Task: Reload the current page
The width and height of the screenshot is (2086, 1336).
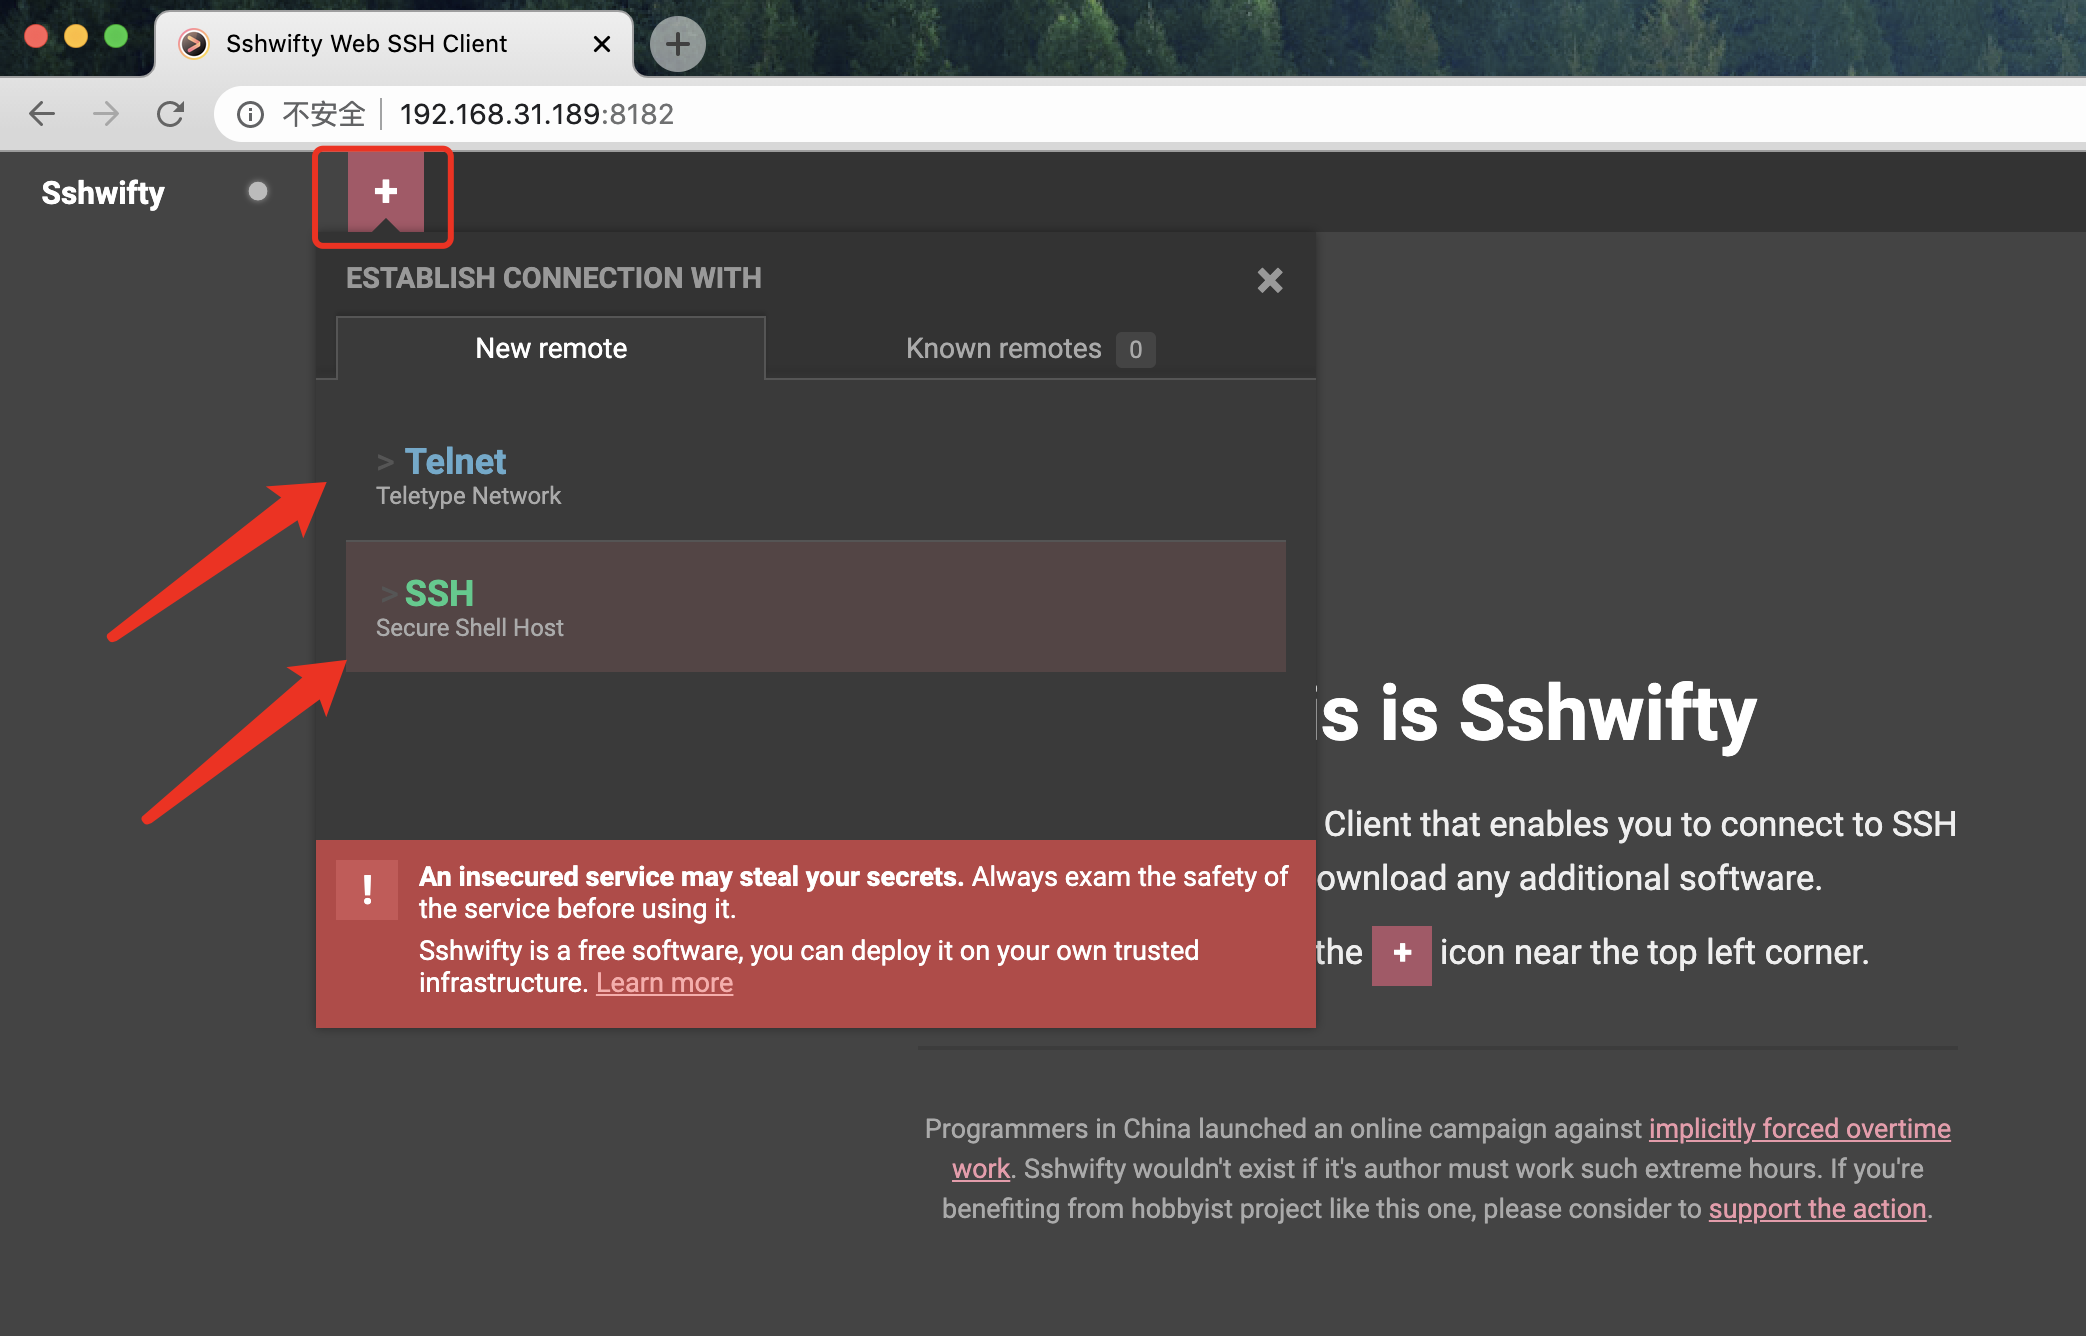Action: click(x=170, y=114)
